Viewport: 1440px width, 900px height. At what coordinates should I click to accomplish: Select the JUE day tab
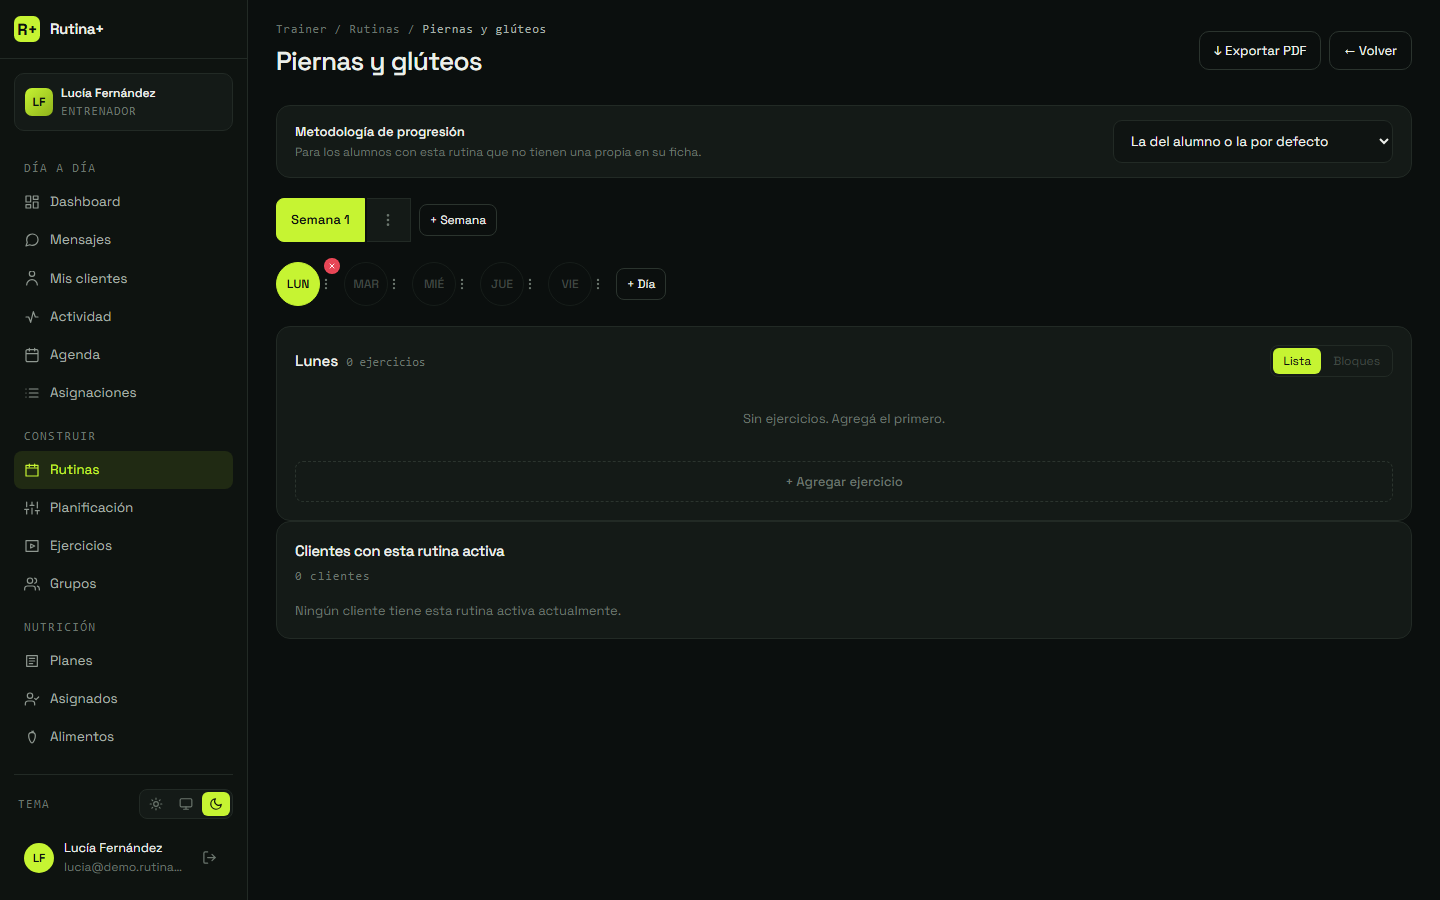point(502,284)
